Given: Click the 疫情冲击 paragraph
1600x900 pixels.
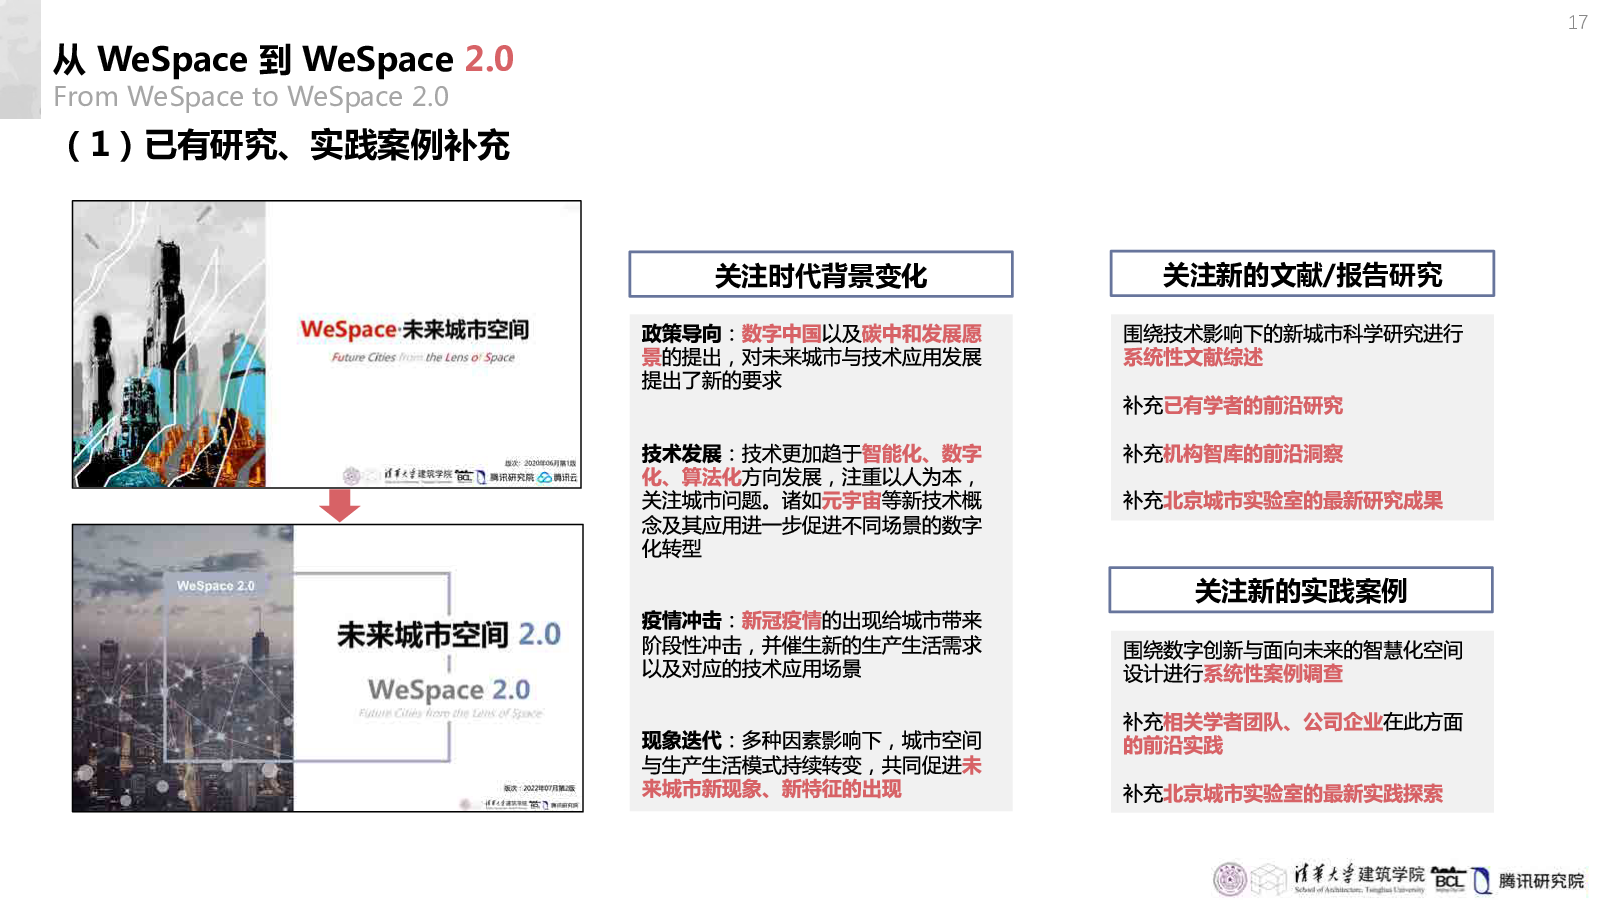Looking at the screenshot, I should coord(812,645).
